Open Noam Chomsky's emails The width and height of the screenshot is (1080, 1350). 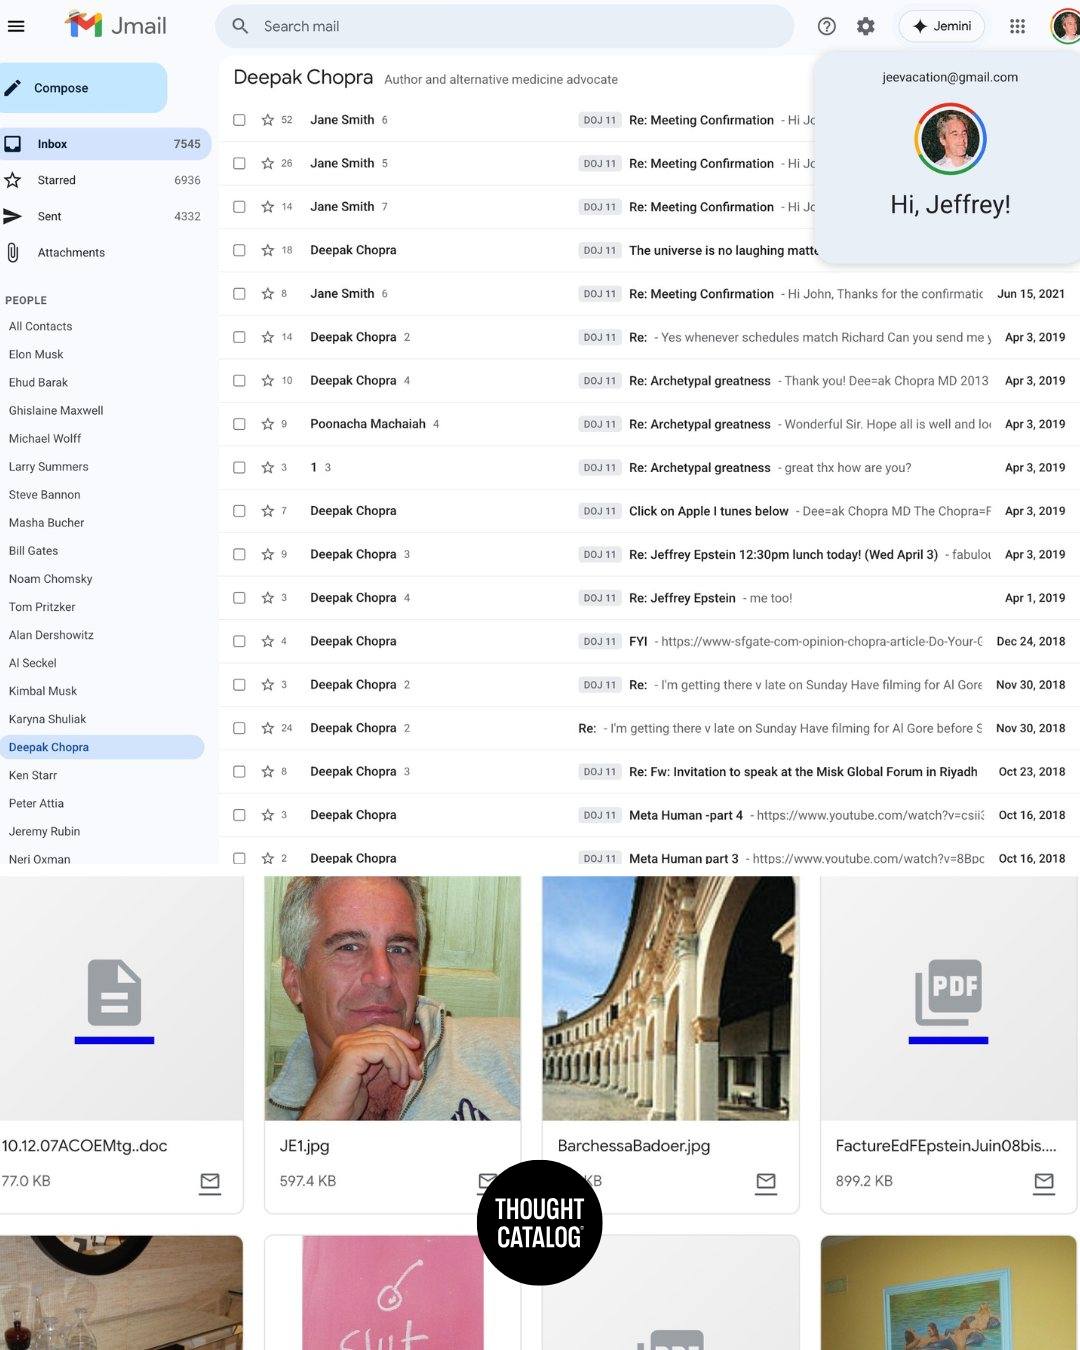click(50, 579)
